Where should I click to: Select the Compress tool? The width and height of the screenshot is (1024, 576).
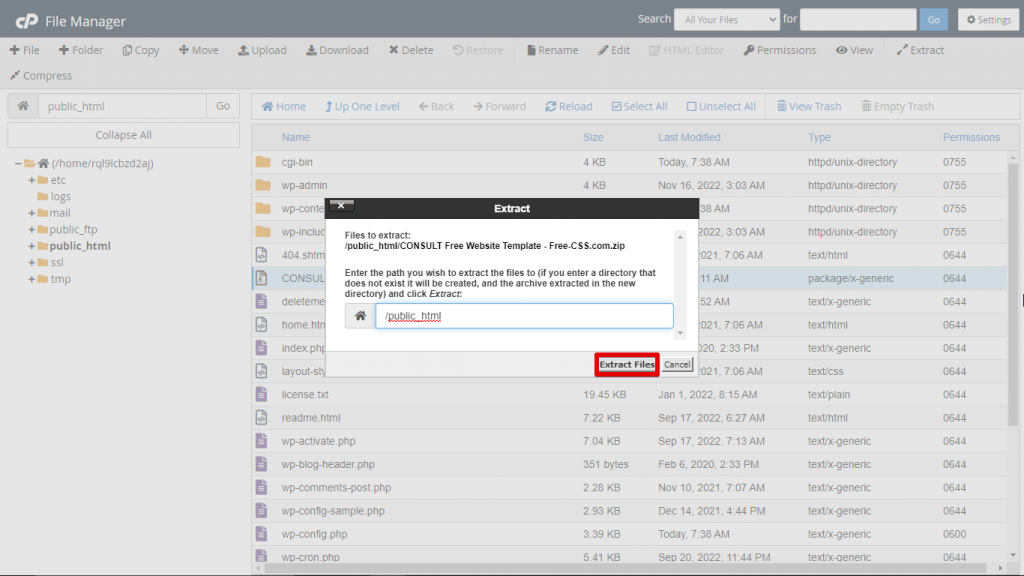41,75
